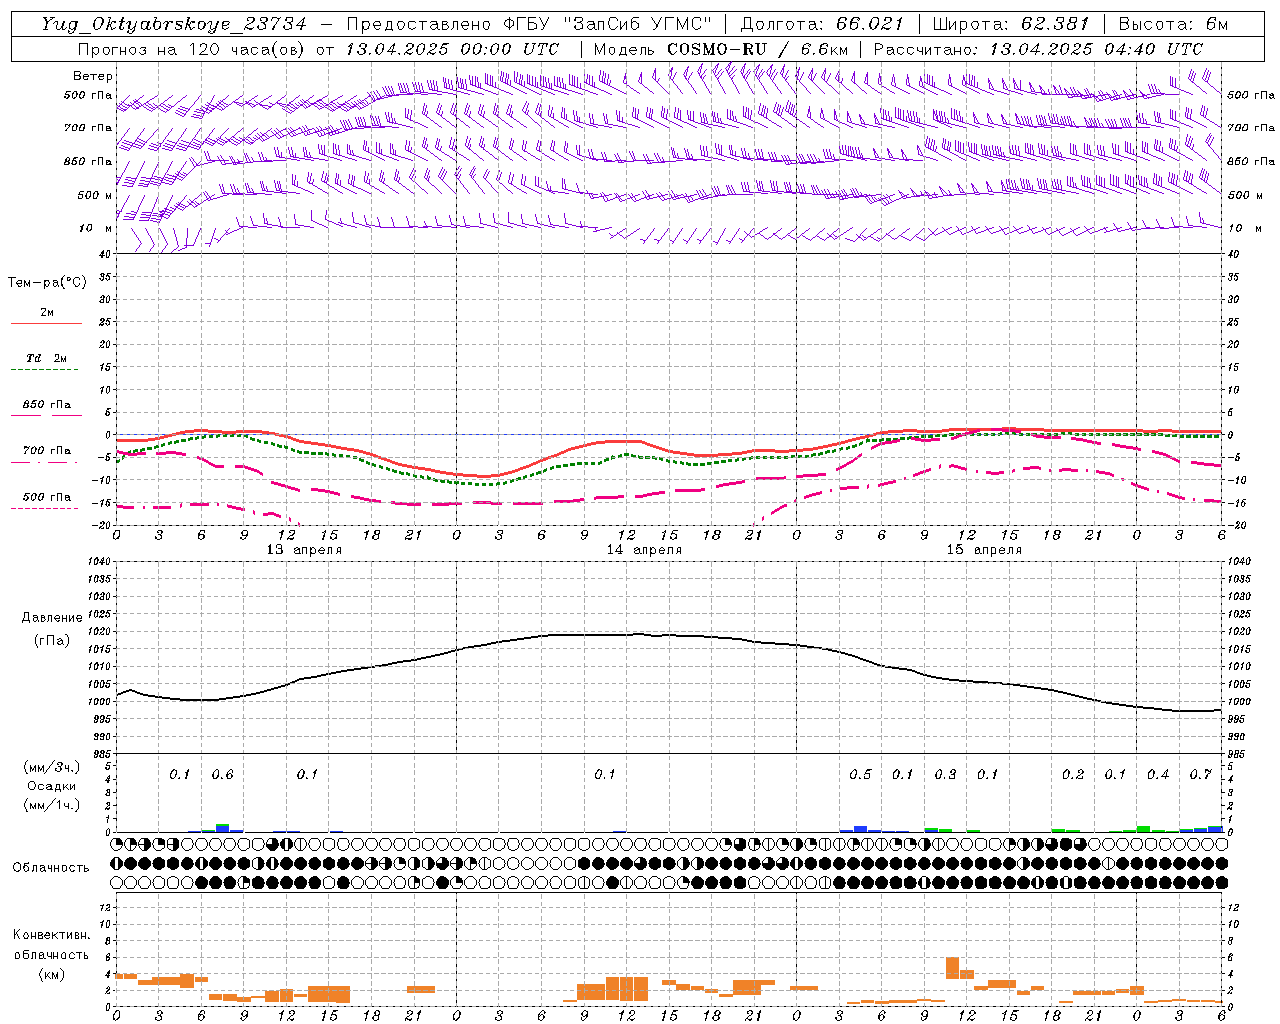The image size is (1280, 1024).
Task: Click the Конвективн. облачность (км) label
Action: click(x=51, y=954)
